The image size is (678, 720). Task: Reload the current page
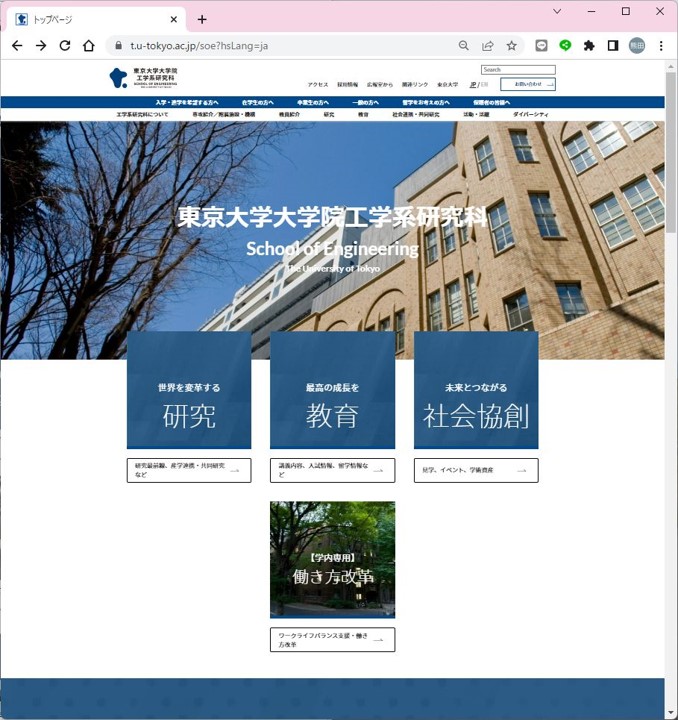(x=65, y=45)
